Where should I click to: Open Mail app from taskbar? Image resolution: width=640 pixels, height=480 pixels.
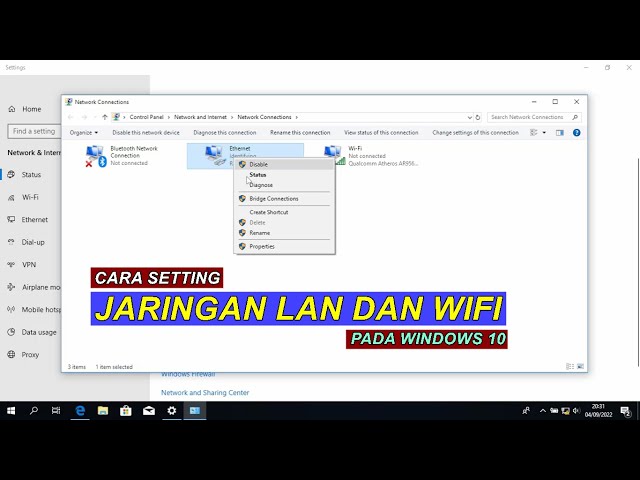pos(149,411)
